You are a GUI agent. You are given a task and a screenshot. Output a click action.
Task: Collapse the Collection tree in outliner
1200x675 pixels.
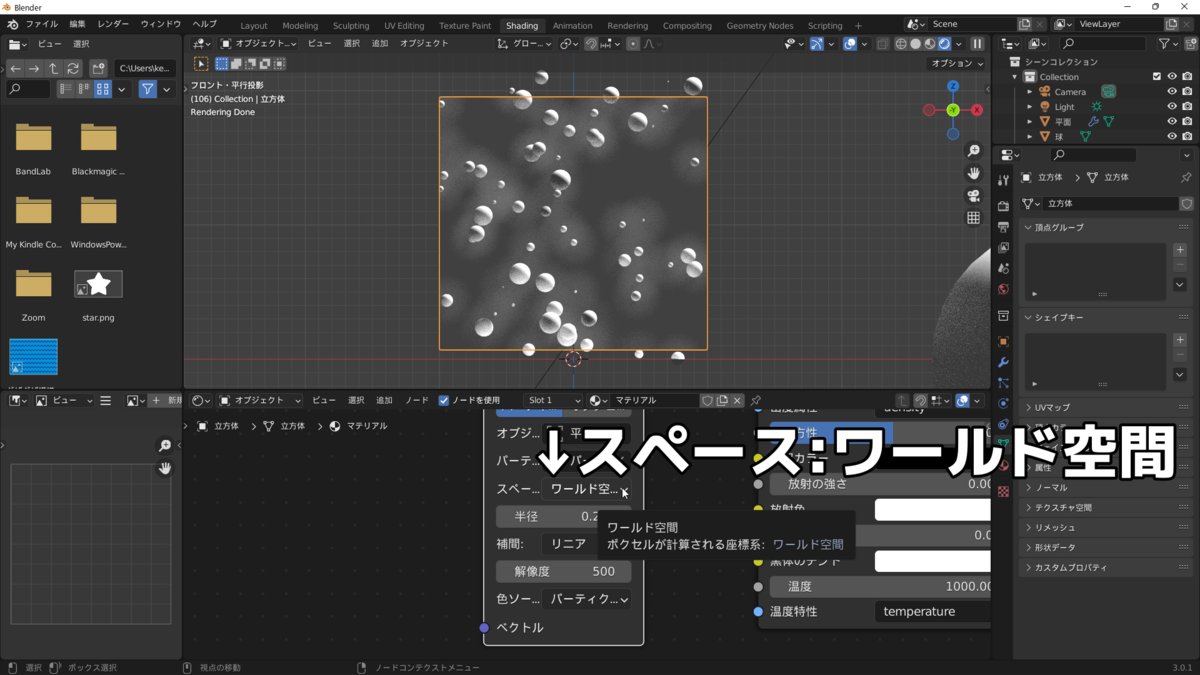1015,77
